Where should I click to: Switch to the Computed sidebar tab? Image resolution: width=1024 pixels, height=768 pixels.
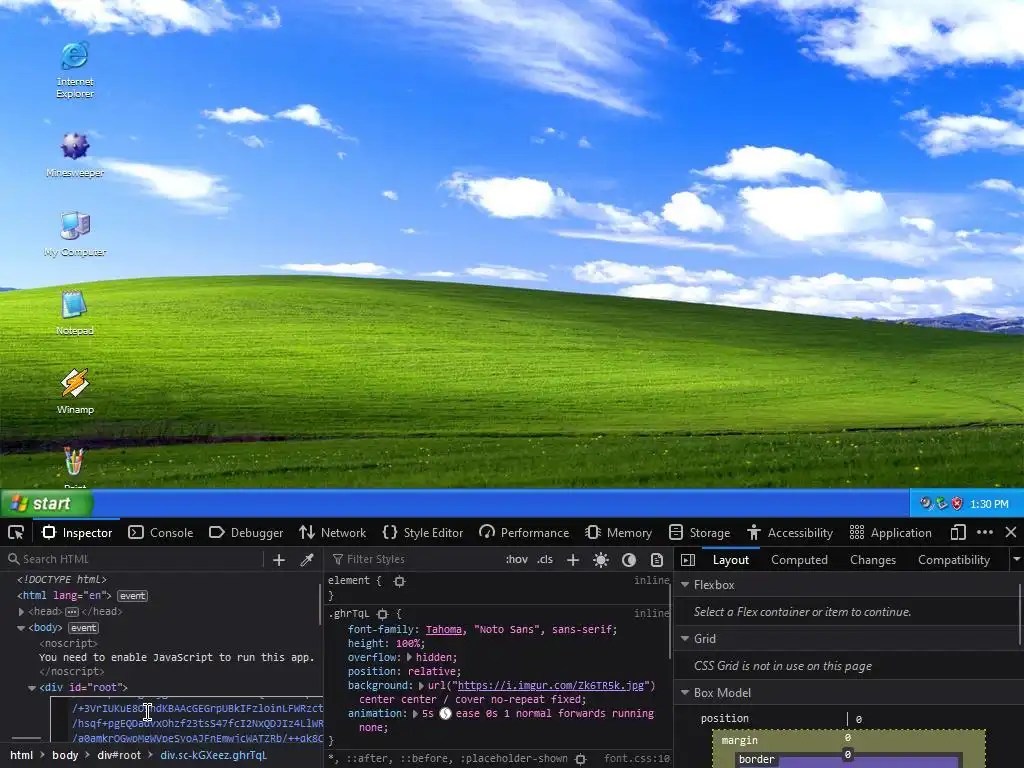pyautogui.click(x=799, y=560)
